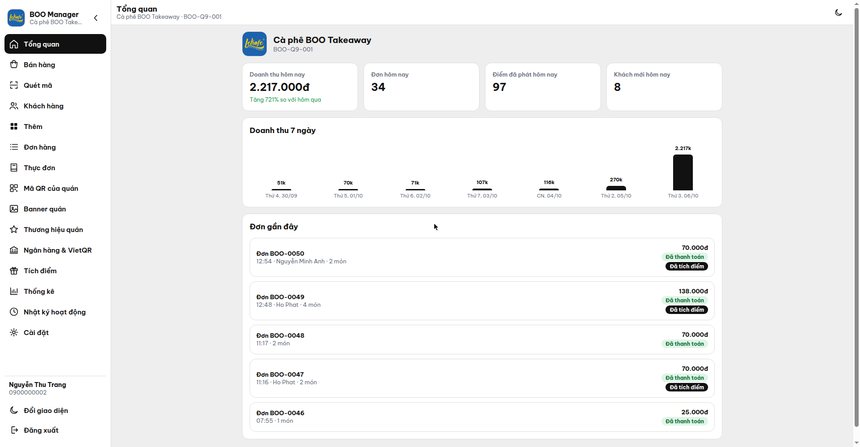Click the 25.000đ order amount
Screen dimensions: 860x447
pos(695,412)
